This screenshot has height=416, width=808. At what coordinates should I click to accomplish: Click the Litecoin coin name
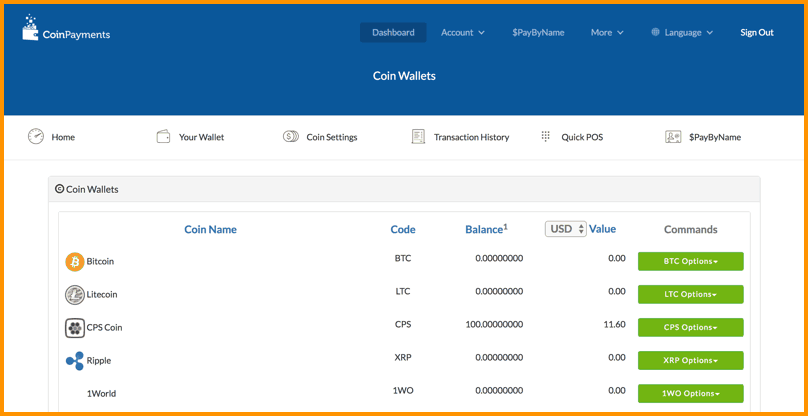point(102,295)
